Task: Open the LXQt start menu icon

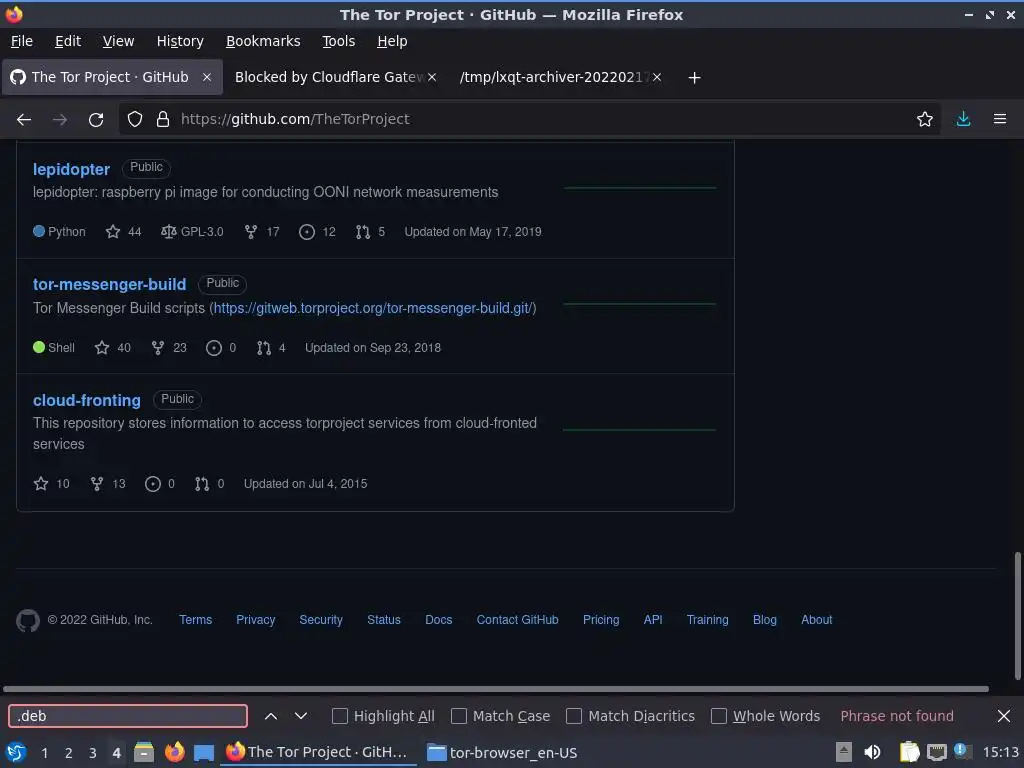Action: (x=16, y=753)
